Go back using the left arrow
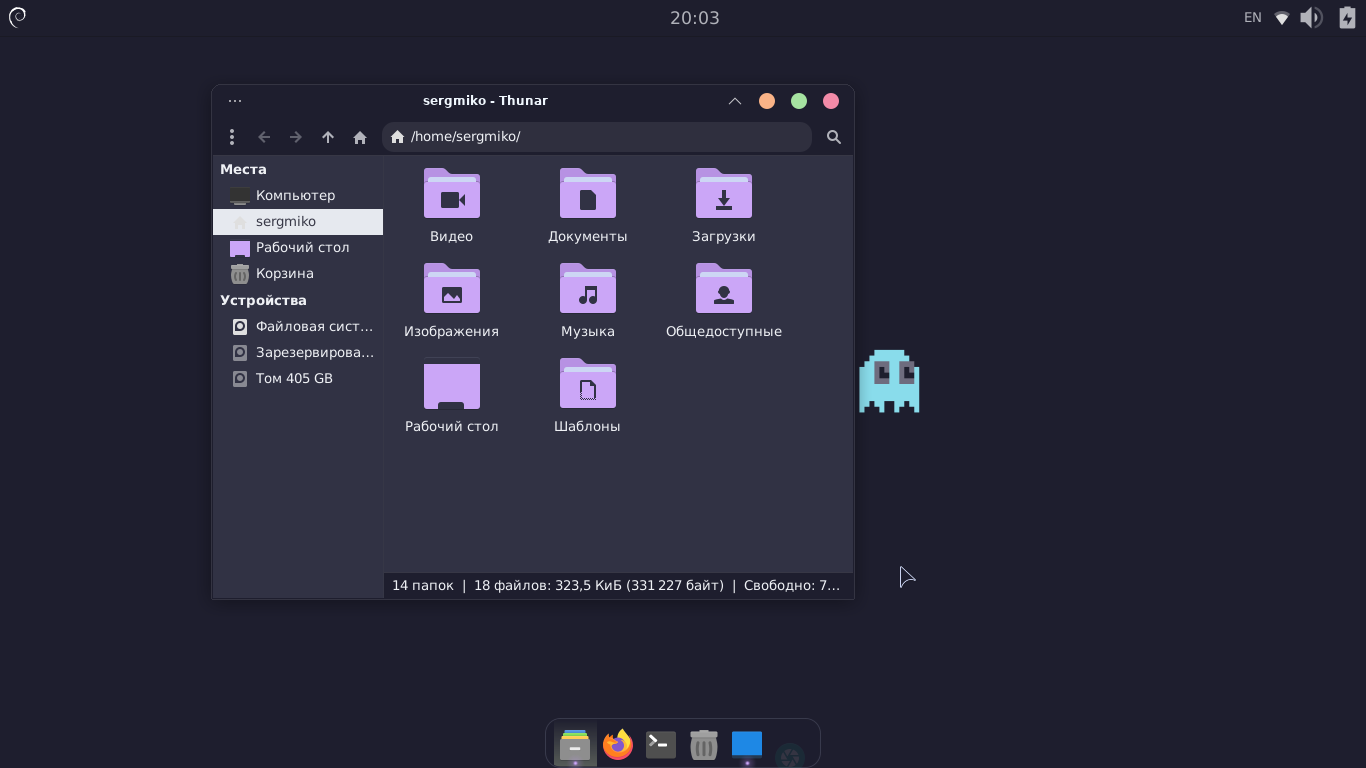1366x768 pixels. click(x=264, y=137)
